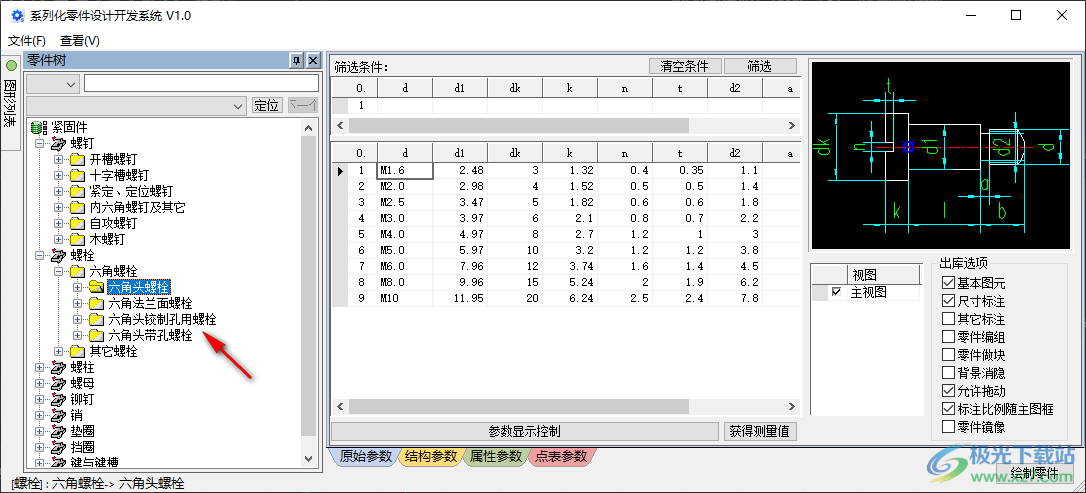Collapse the 六角螺栓 node

pos(59,271)
